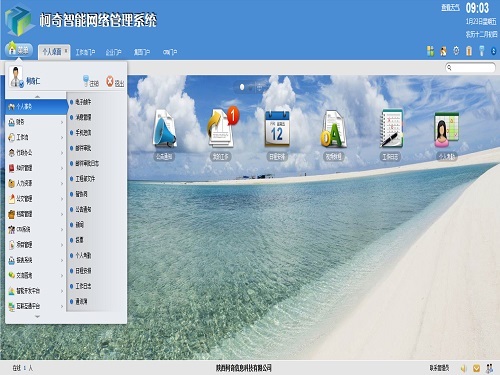This screenshot has height=375, width=500.
Task: Select the first white desktop page dot
Action: [242, 87]
